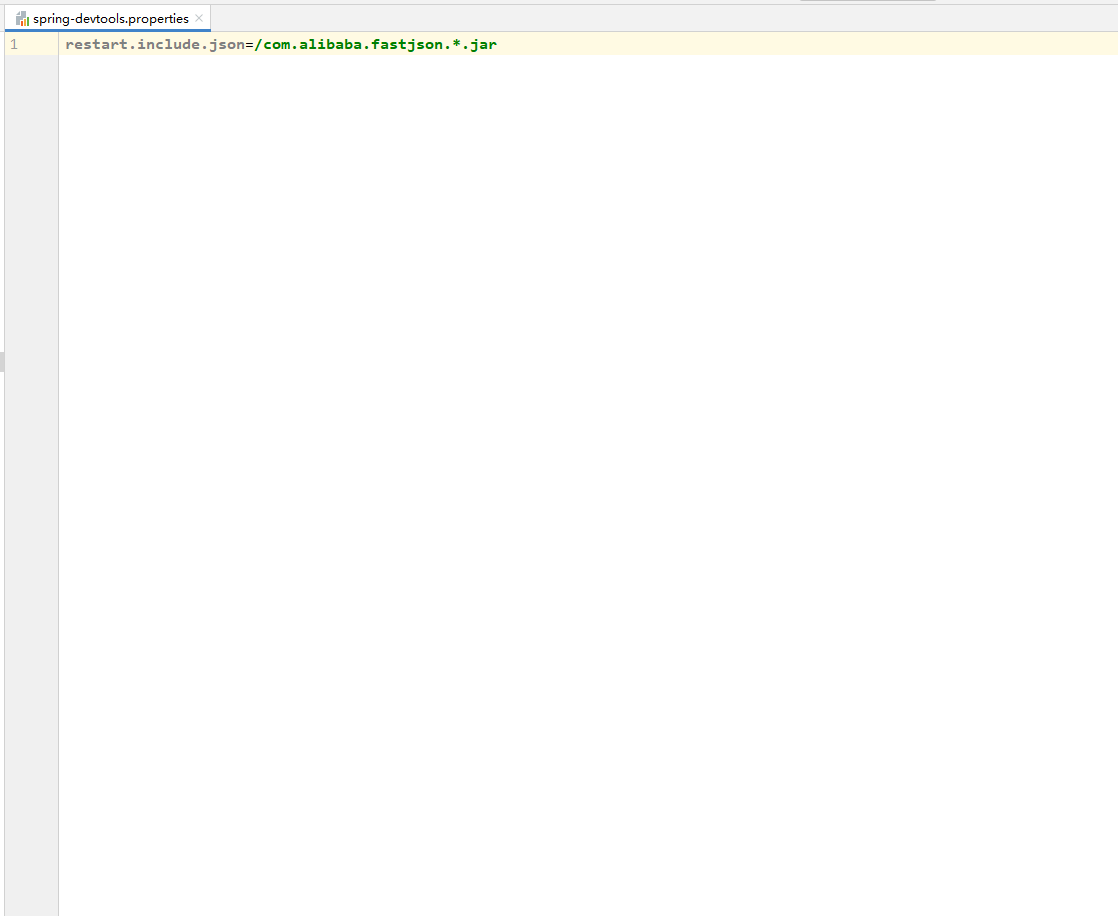Image resolution: width=1118 pixels, height=916 pixels.
Task: Select line number 1 in the gutter
Action: (13, 44)
